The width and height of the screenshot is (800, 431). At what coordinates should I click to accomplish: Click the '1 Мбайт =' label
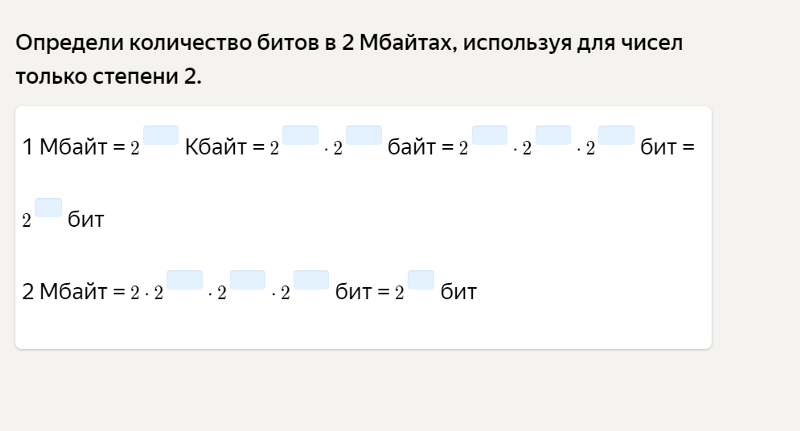point(73,147)
